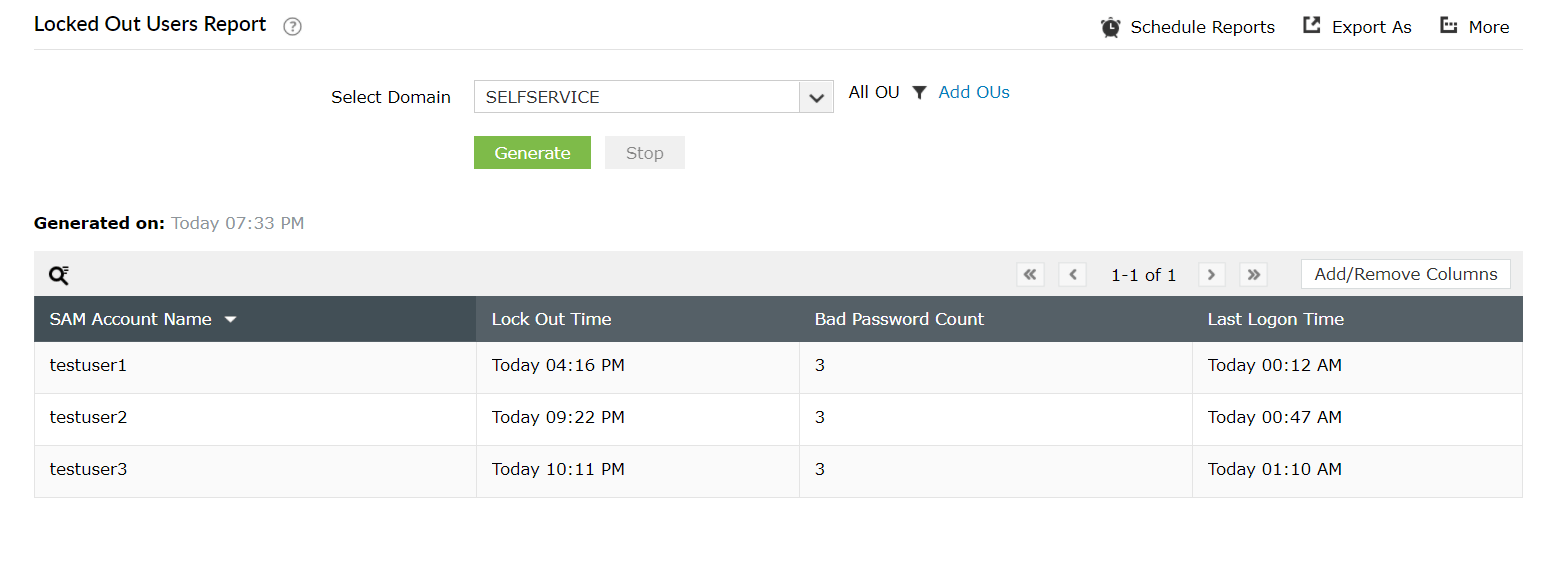The image size is (1553, 586).
Task: Go to next page of results
Action: click(x=1212, y=275)
